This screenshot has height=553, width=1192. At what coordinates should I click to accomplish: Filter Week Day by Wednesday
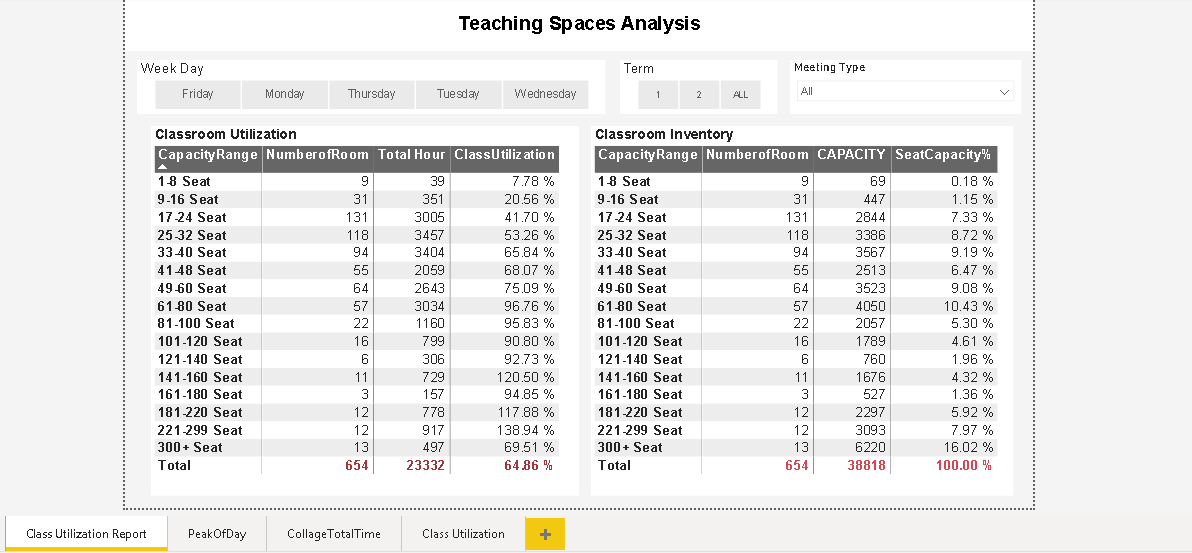pos(545,94)
